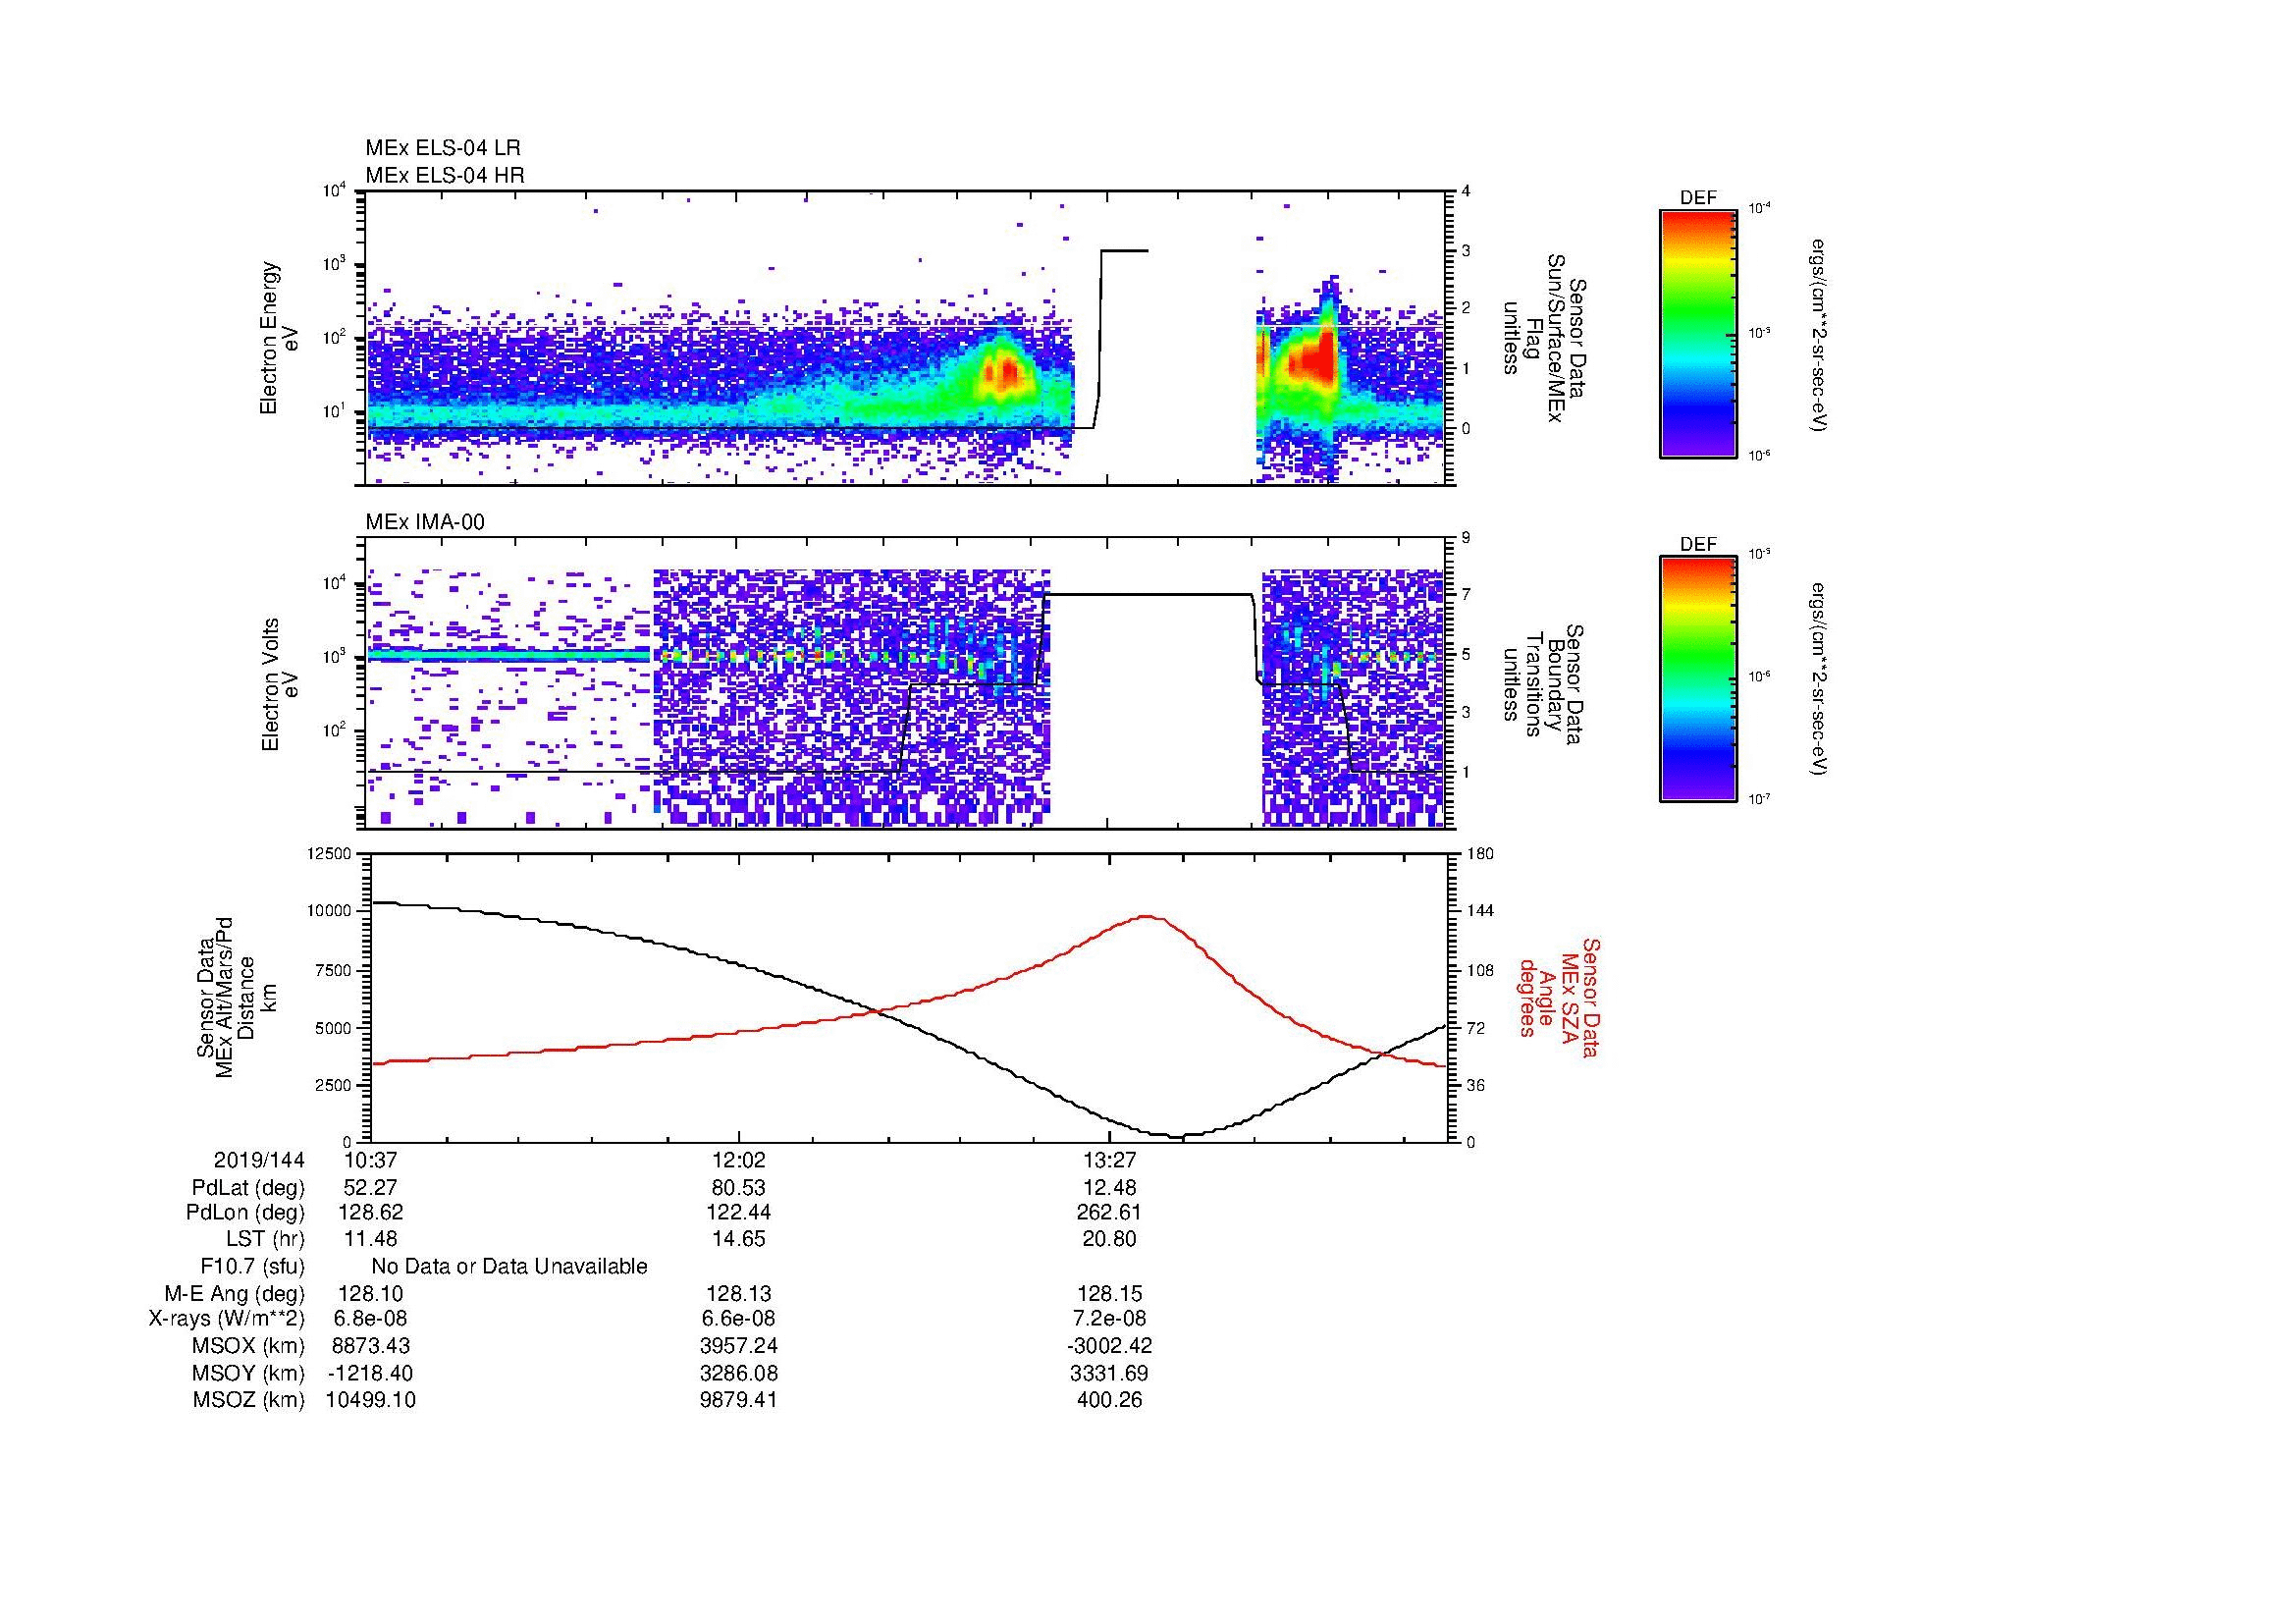Click the MSOX value '-3002.42'

point(1110,1346)
